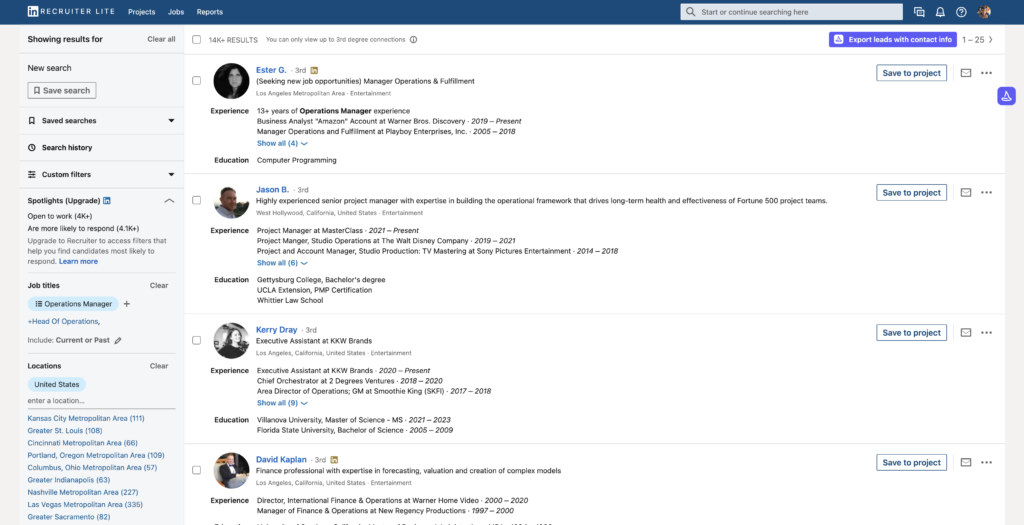Tick the checkbox for Kerry Dray
Image resolution: width=1024 pixels, height=525 pixels.
coord(197,340)
